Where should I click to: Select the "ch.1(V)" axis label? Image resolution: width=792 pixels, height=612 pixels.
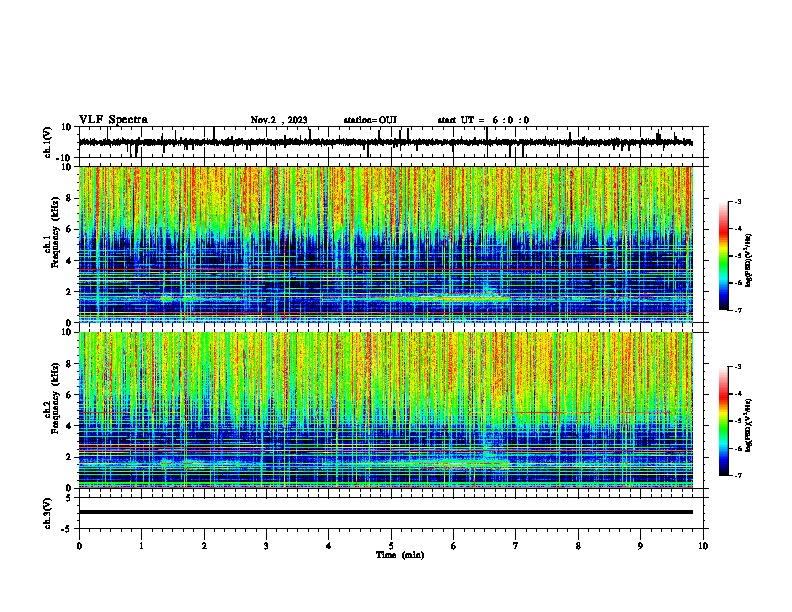pyautogui.click(x=48, y=143)
